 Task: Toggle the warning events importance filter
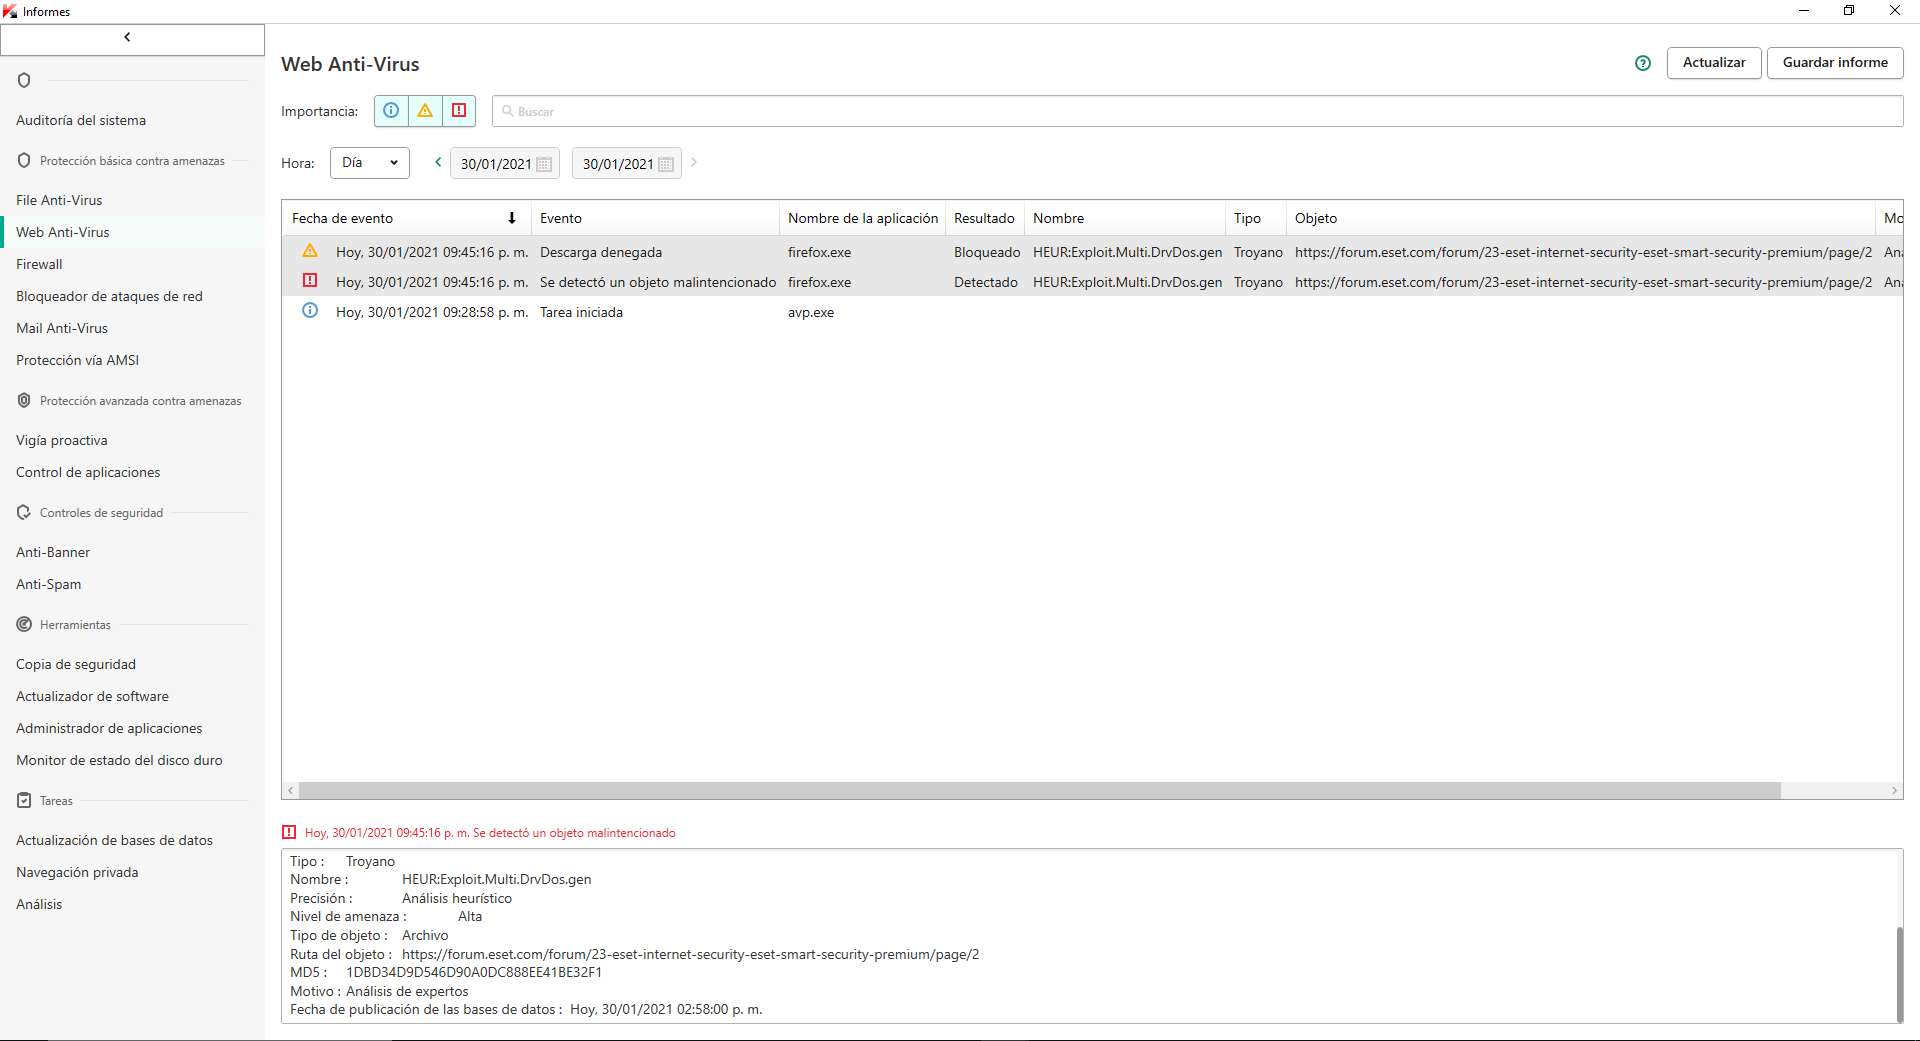425,111
